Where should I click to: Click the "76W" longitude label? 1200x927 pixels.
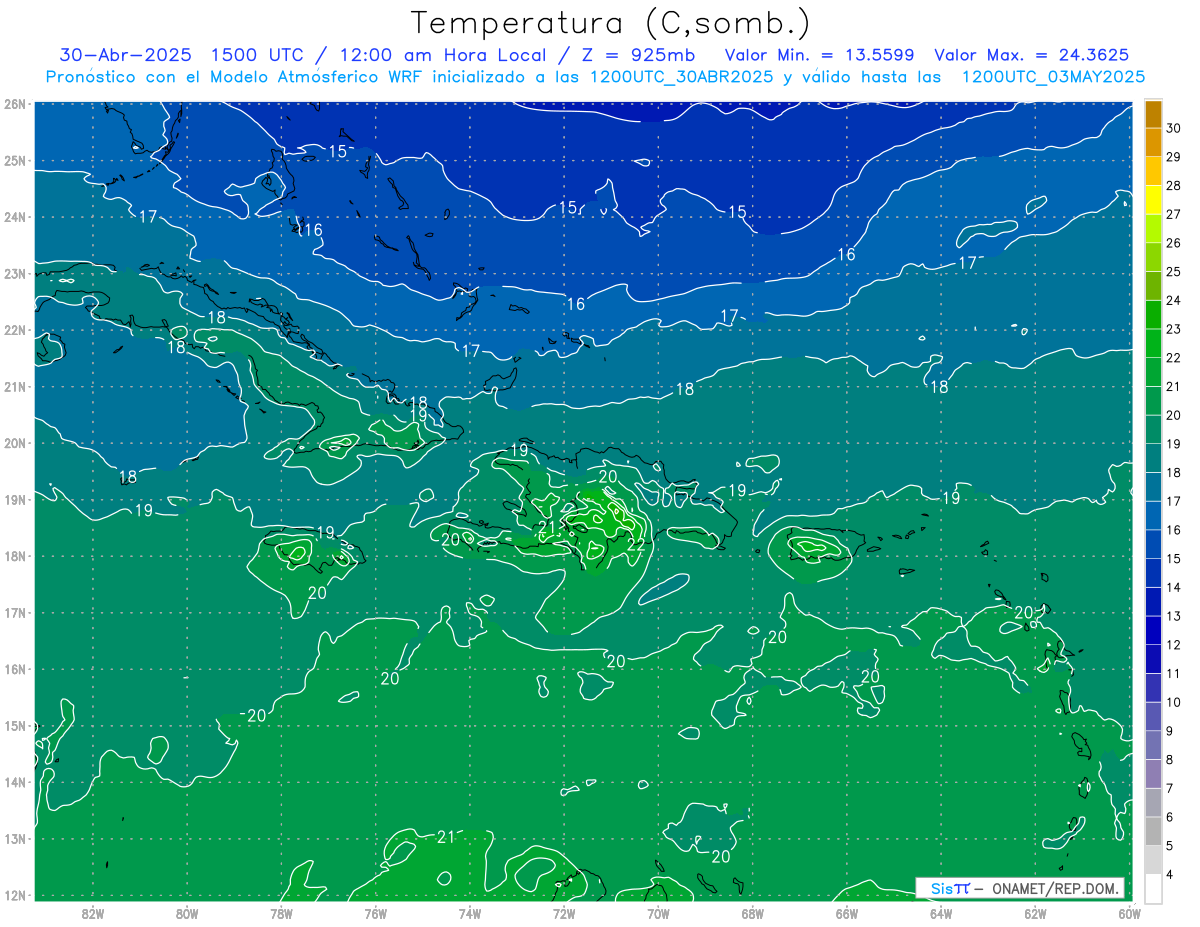pyautogui.click(x=375, y=912)
